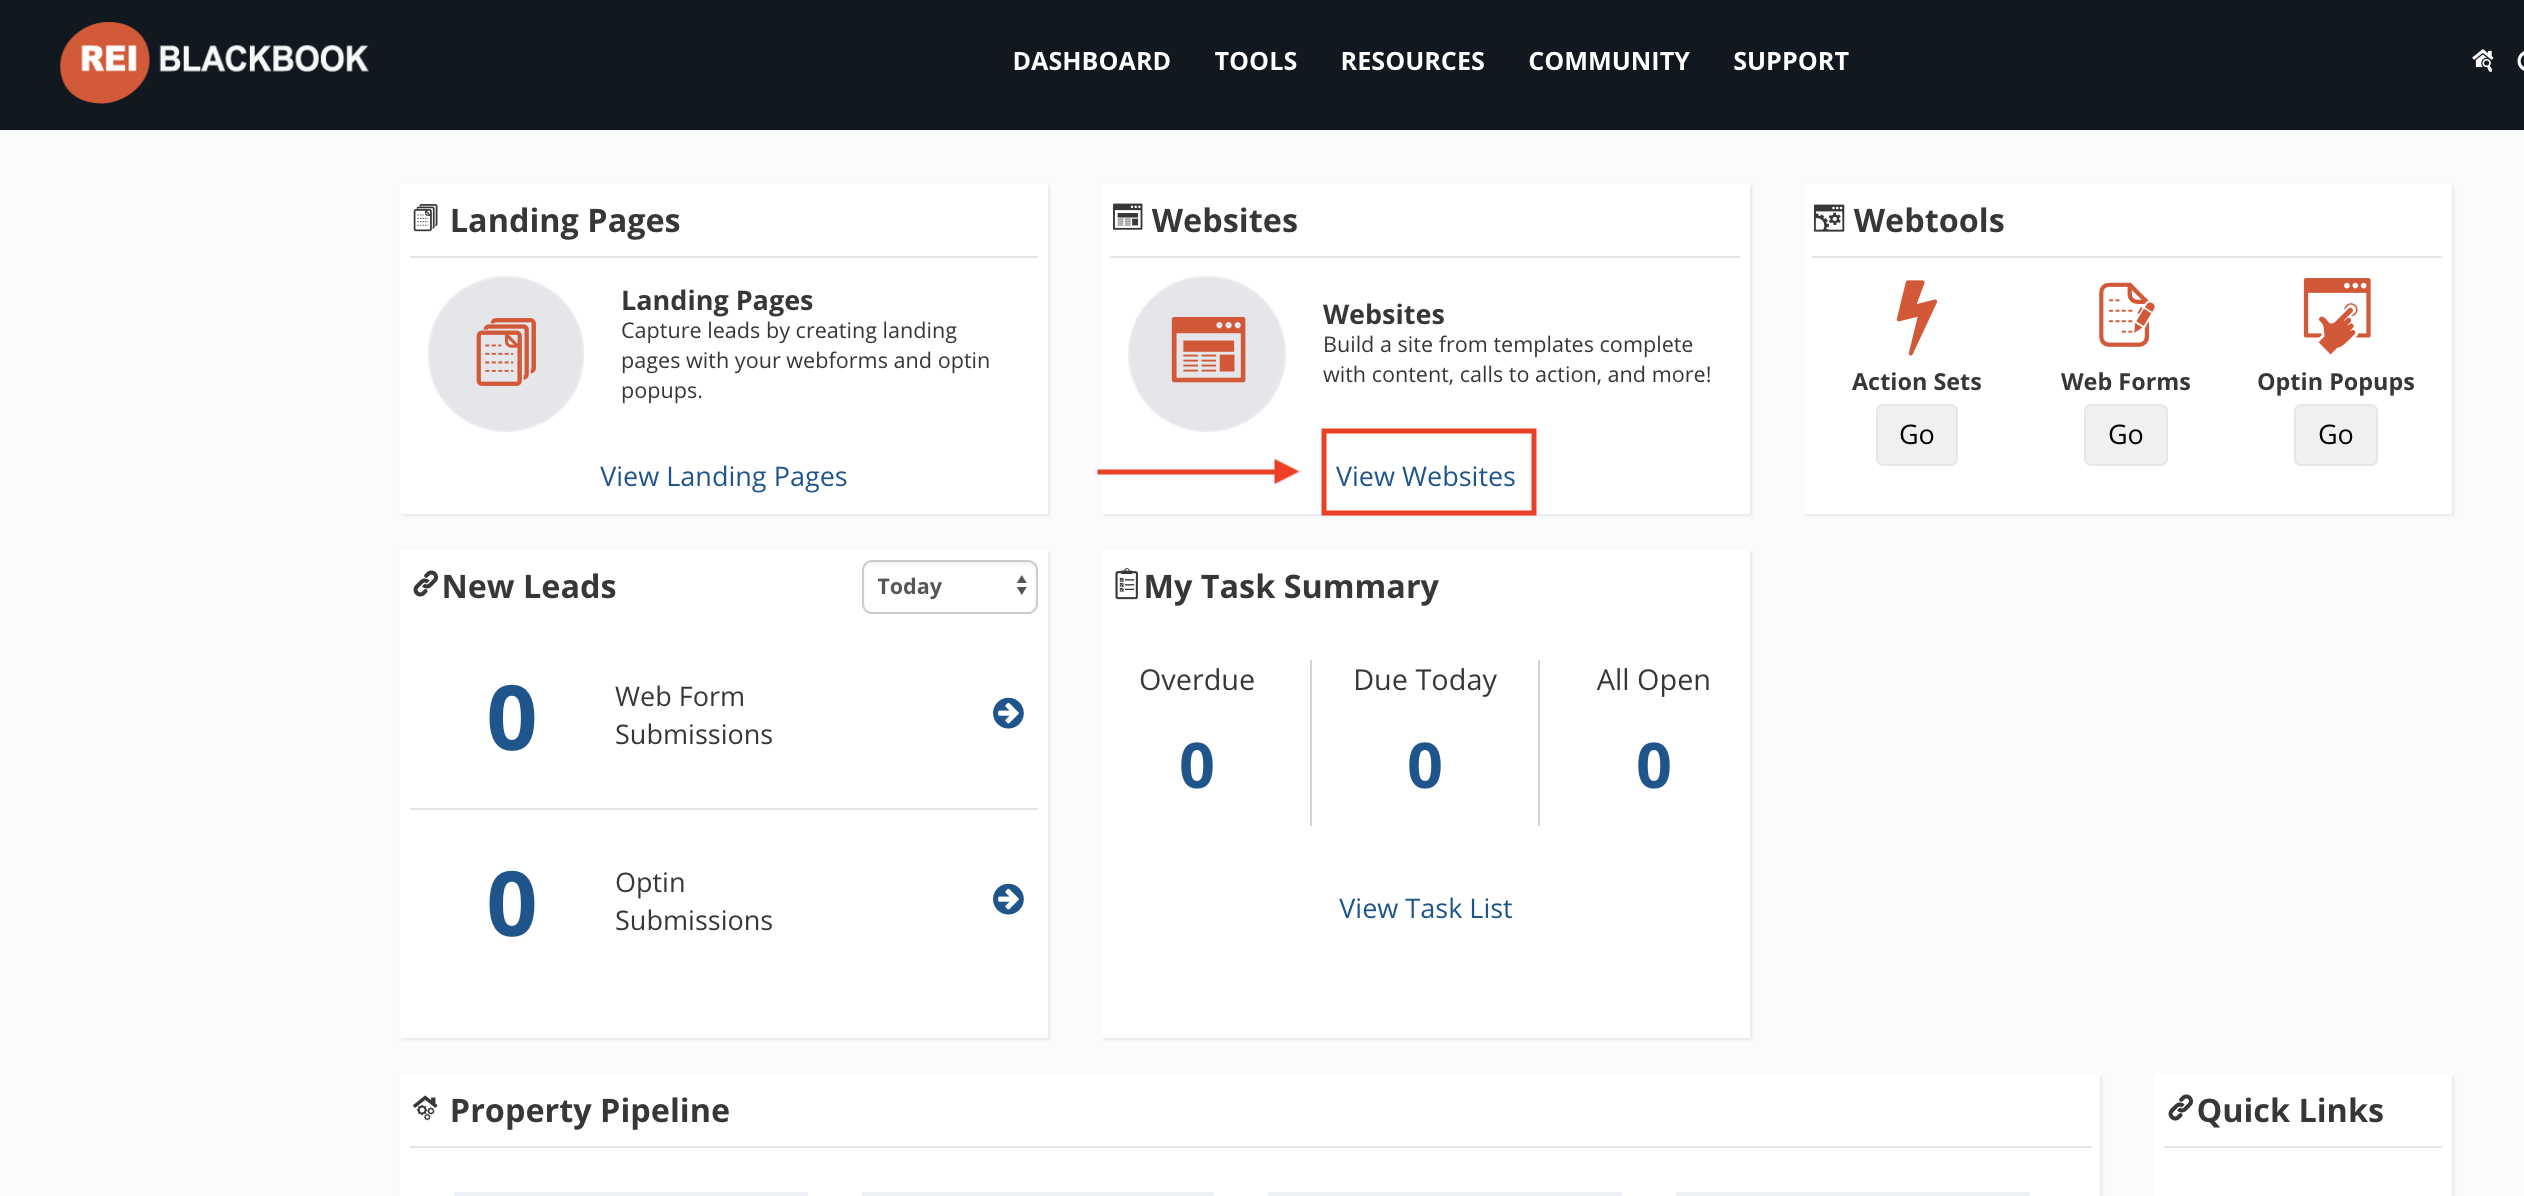Click the Quick Links chain icon

2180,1107
